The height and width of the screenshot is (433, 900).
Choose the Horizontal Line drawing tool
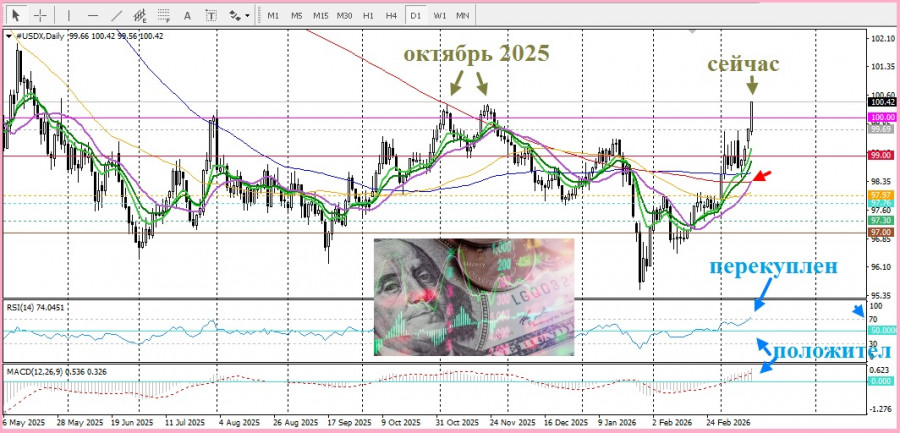(x=92, y=16)
